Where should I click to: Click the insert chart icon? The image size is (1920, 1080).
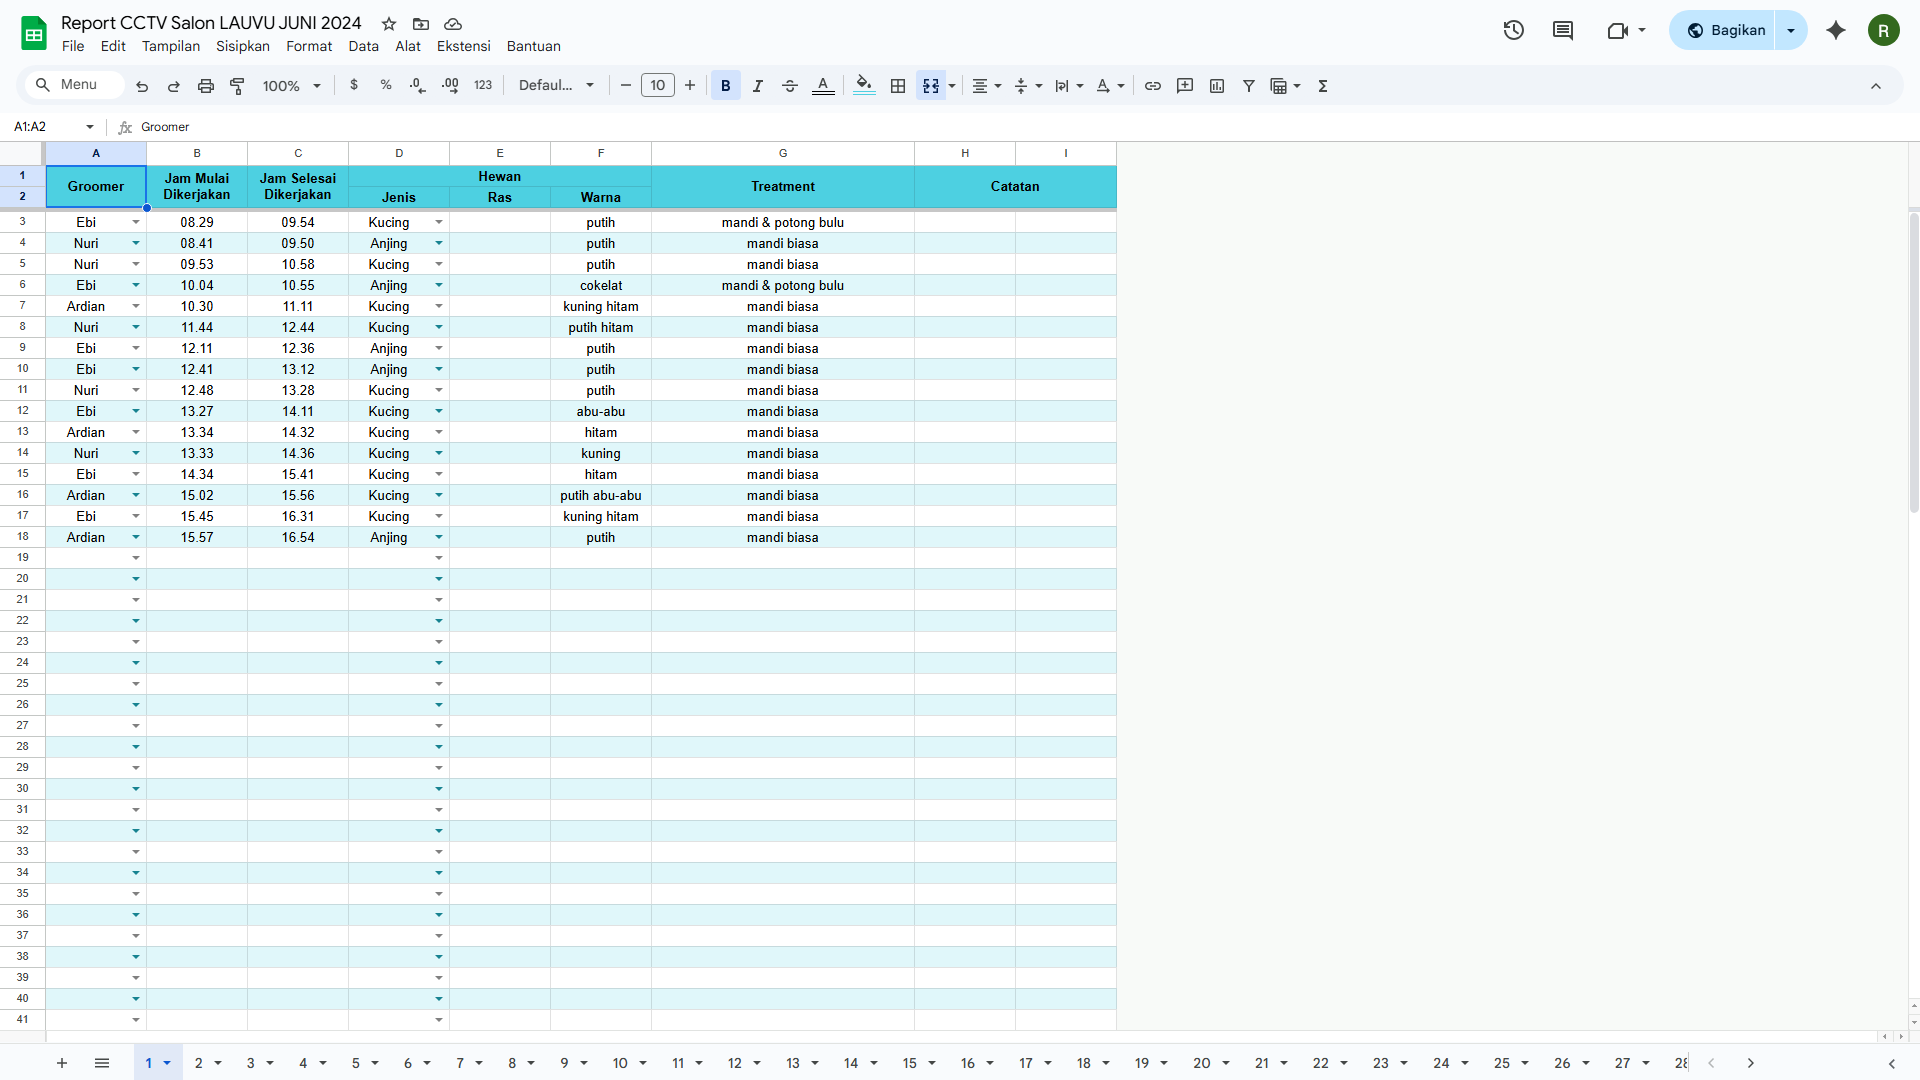(x=1217, y=86)
